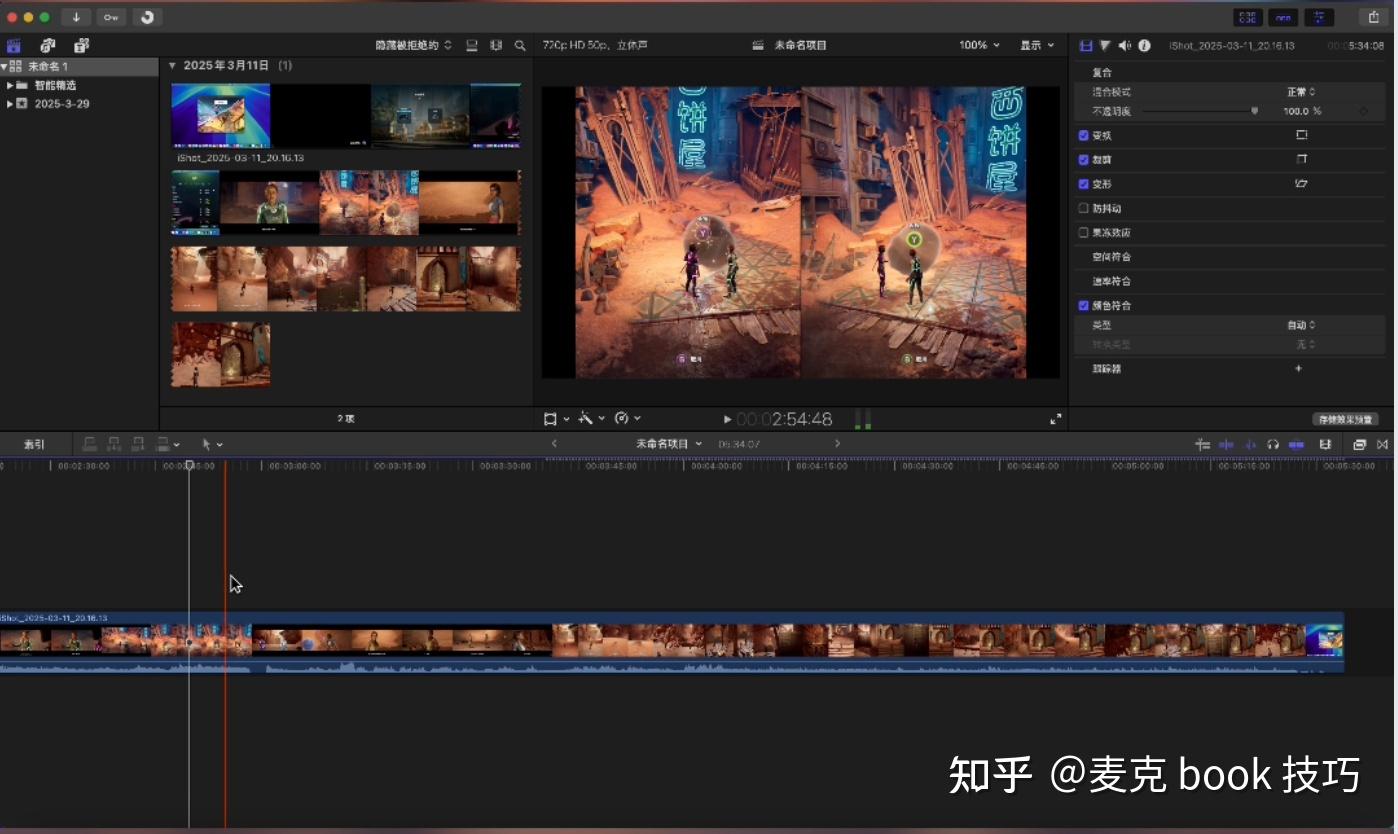Toggle Browser visibility workspace button

click(1248, 17)
